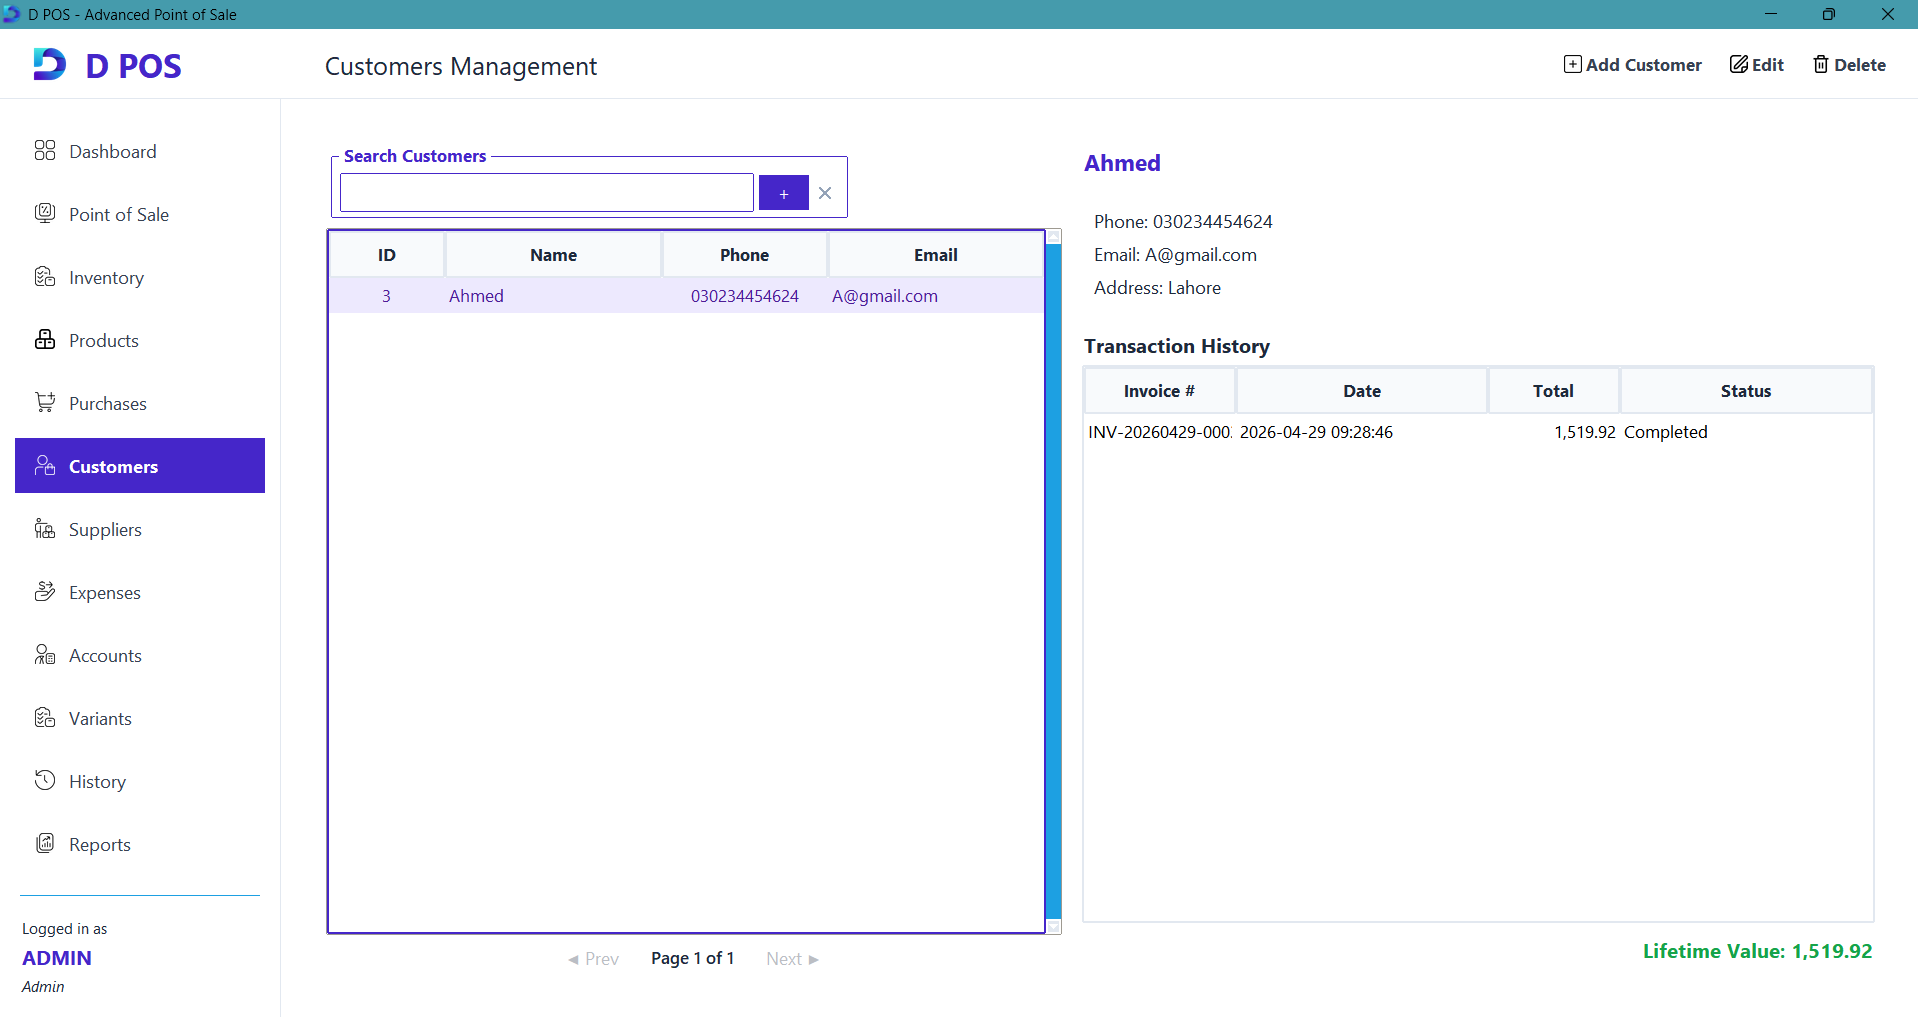Viewport: 1918px width, 1017px height.
Task: Go to Next page
Action: [792, 958]
